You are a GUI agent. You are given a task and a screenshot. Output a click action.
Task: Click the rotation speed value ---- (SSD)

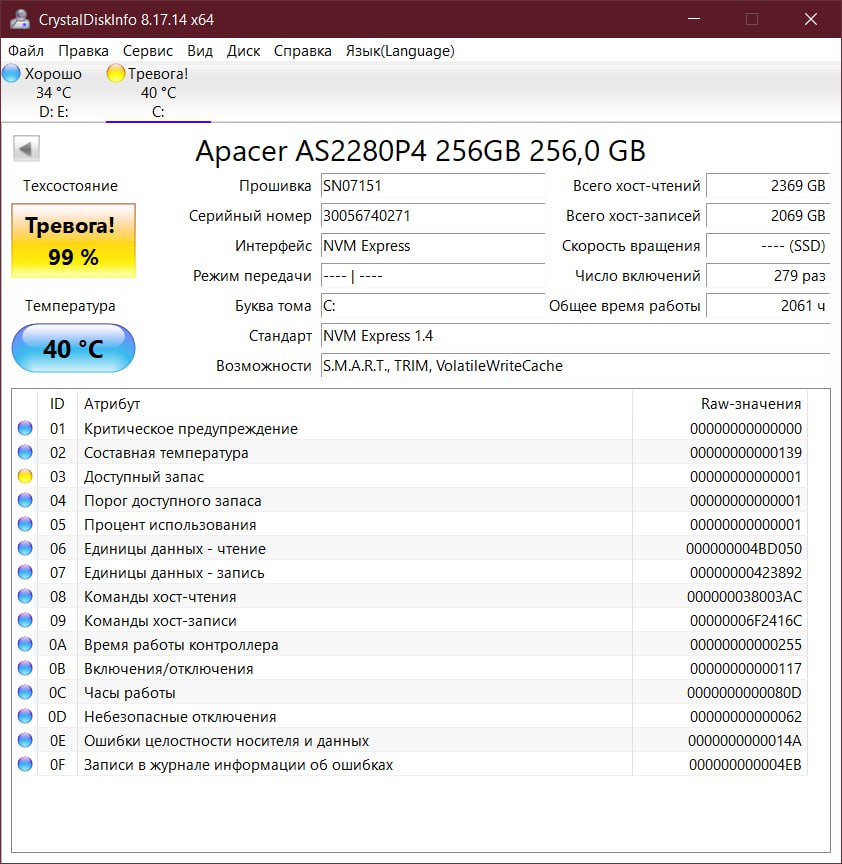point(768,246)
